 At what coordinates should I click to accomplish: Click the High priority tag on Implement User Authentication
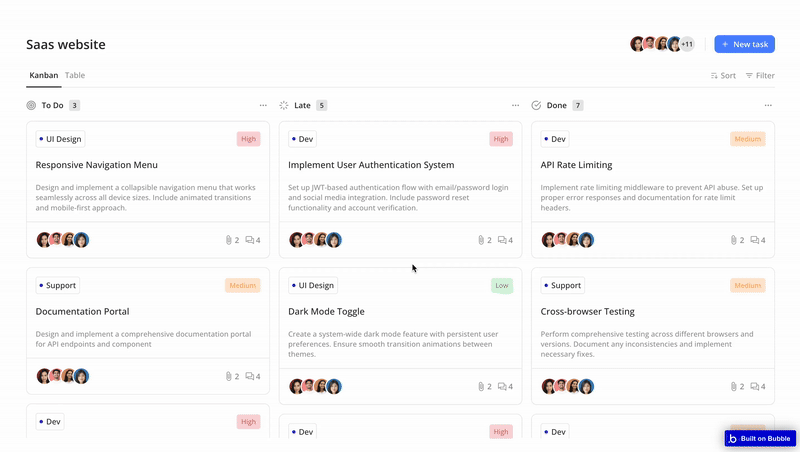(x=501, y=139)
